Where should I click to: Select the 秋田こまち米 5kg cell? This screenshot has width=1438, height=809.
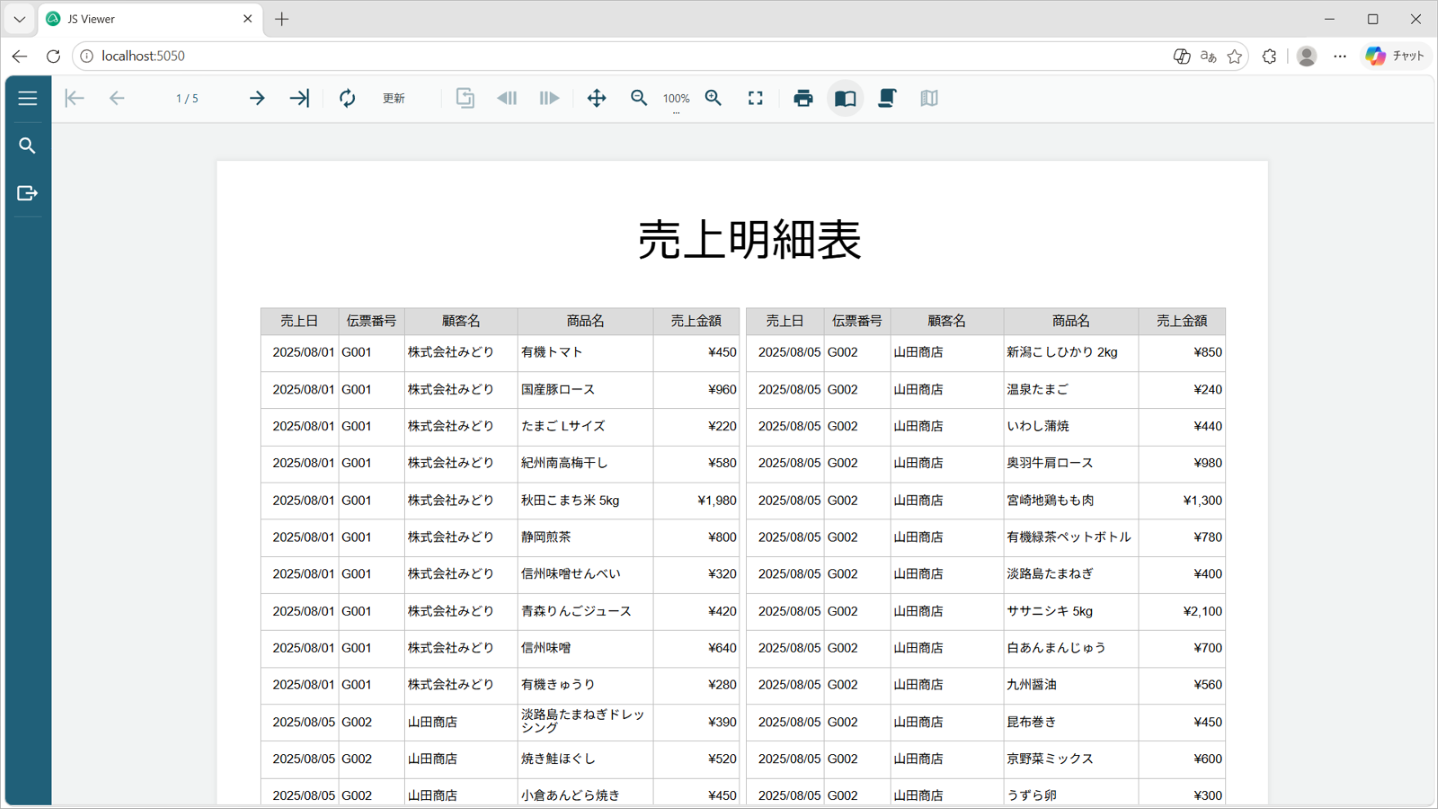tap(585, 501)
